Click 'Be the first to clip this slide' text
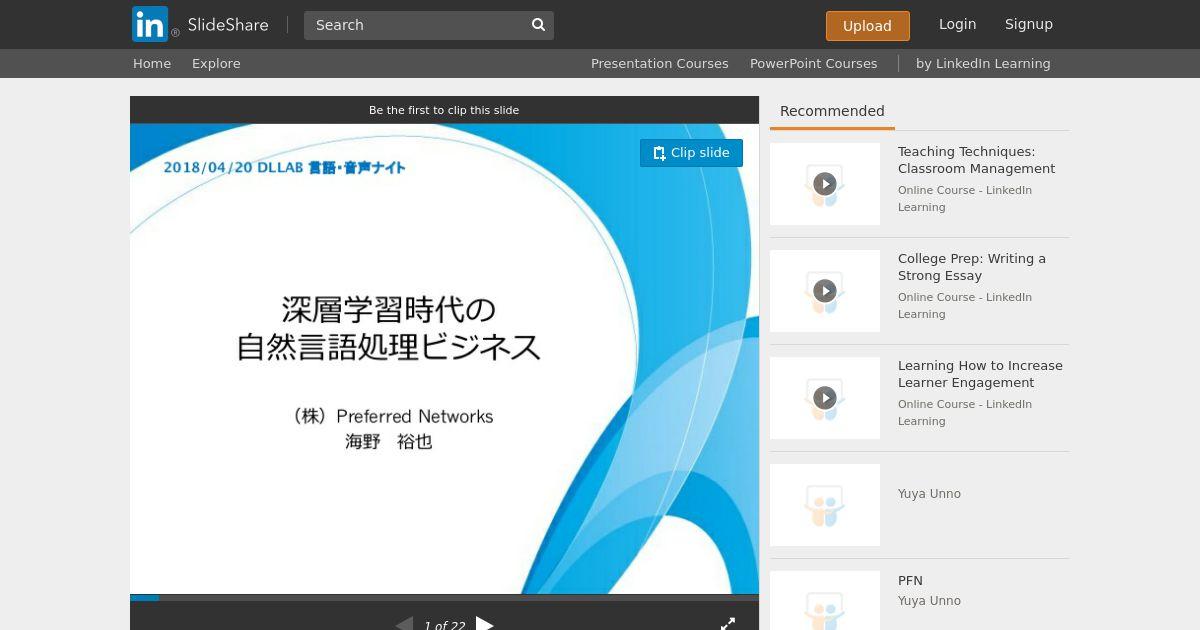Image resolution: width=1200 pixels, height=630 pixels. tap(444, 110)
